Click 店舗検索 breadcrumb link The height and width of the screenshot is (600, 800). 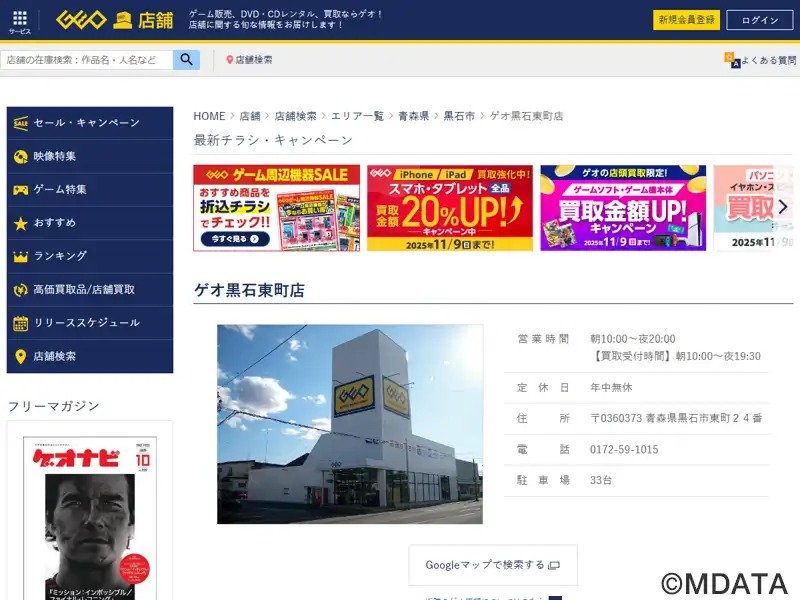[x=295, y=116]
